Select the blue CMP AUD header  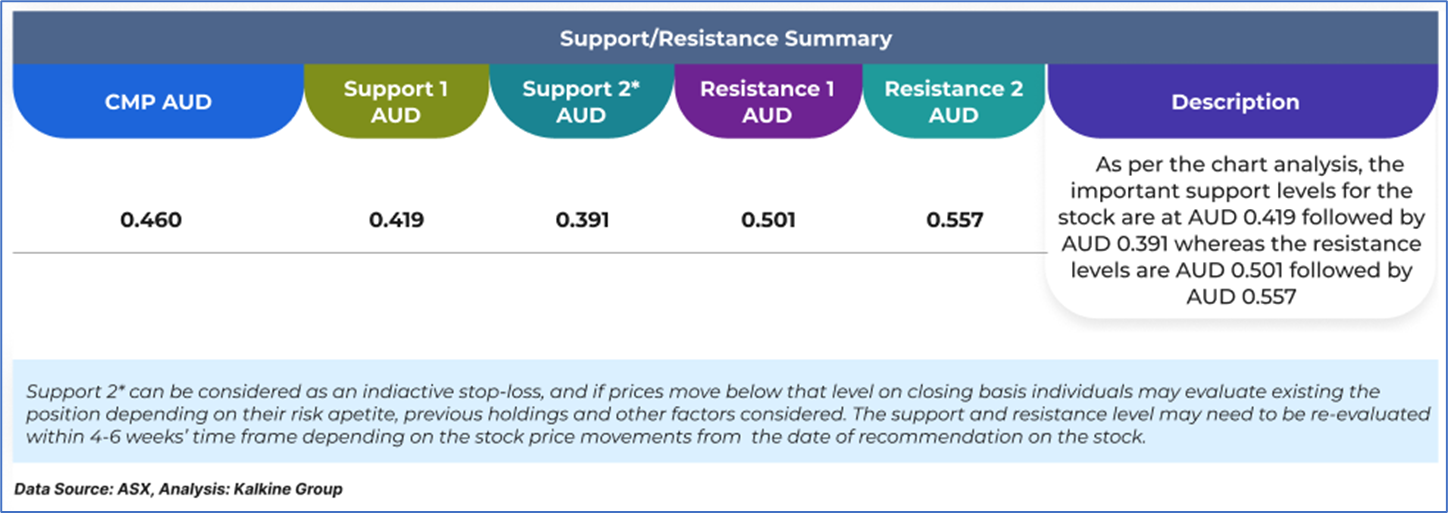158,101
